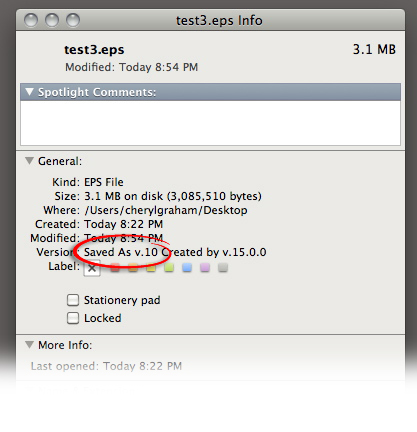This screenshot has width=417, height=432.
Task: Click inside the Spotlight Comments text field
Action: point(210,123)
